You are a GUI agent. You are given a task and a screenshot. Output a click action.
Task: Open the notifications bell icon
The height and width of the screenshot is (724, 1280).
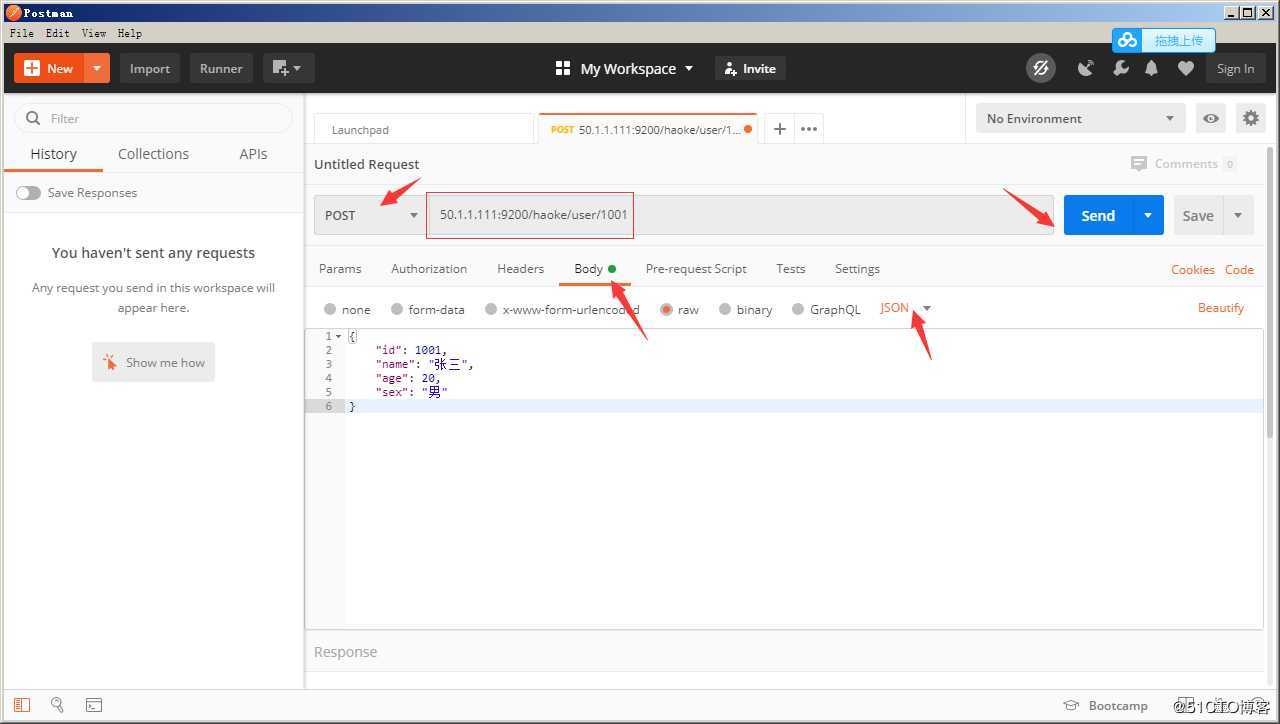[x=1152, y=68]
